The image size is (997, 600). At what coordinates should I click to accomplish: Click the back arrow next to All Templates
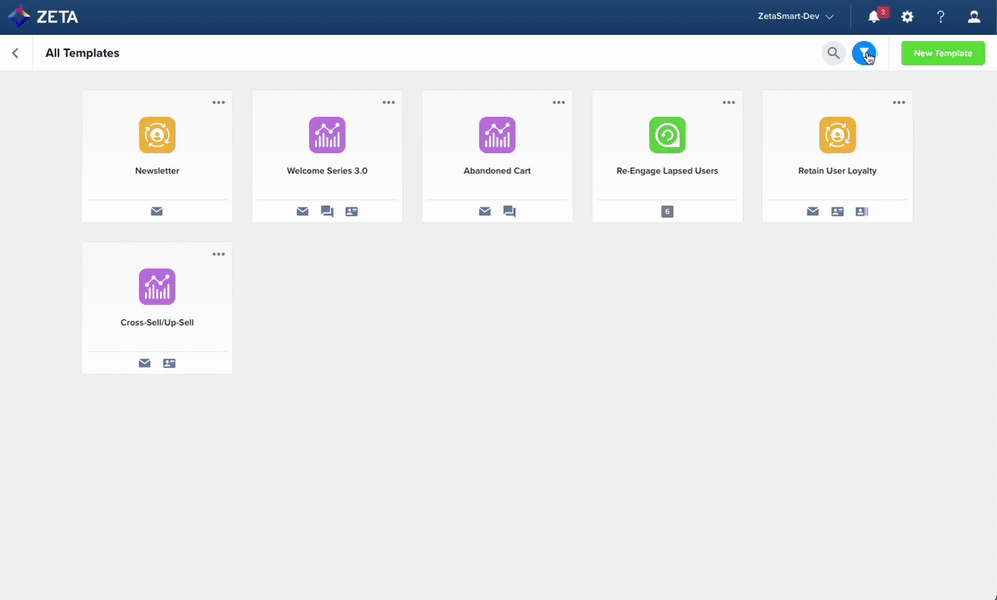(x=15, y=52)
